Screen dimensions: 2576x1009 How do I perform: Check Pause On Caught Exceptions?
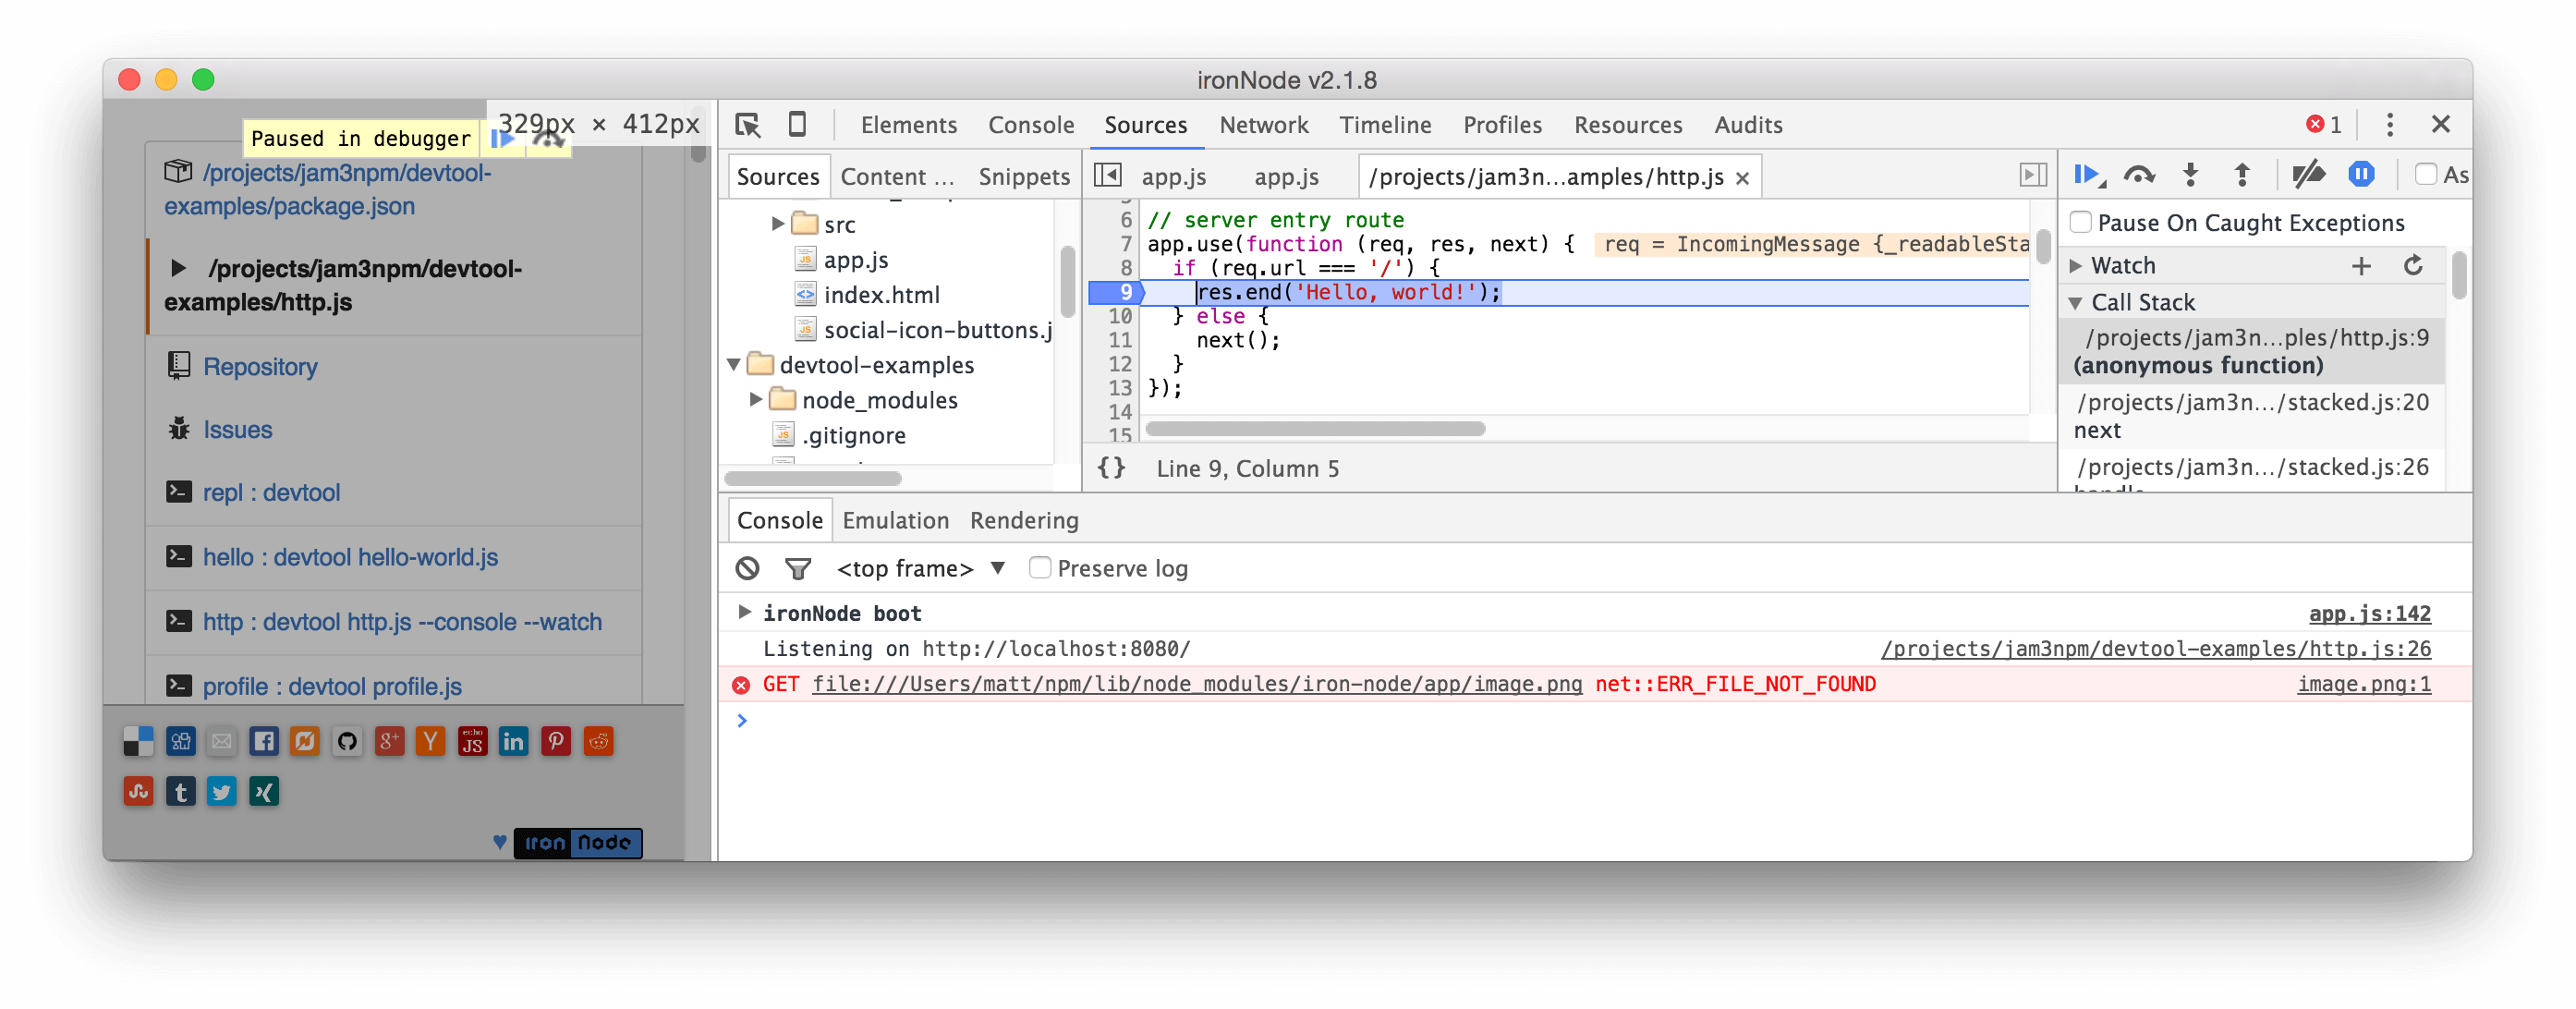pyautogui.click(x=2080, y=222)
